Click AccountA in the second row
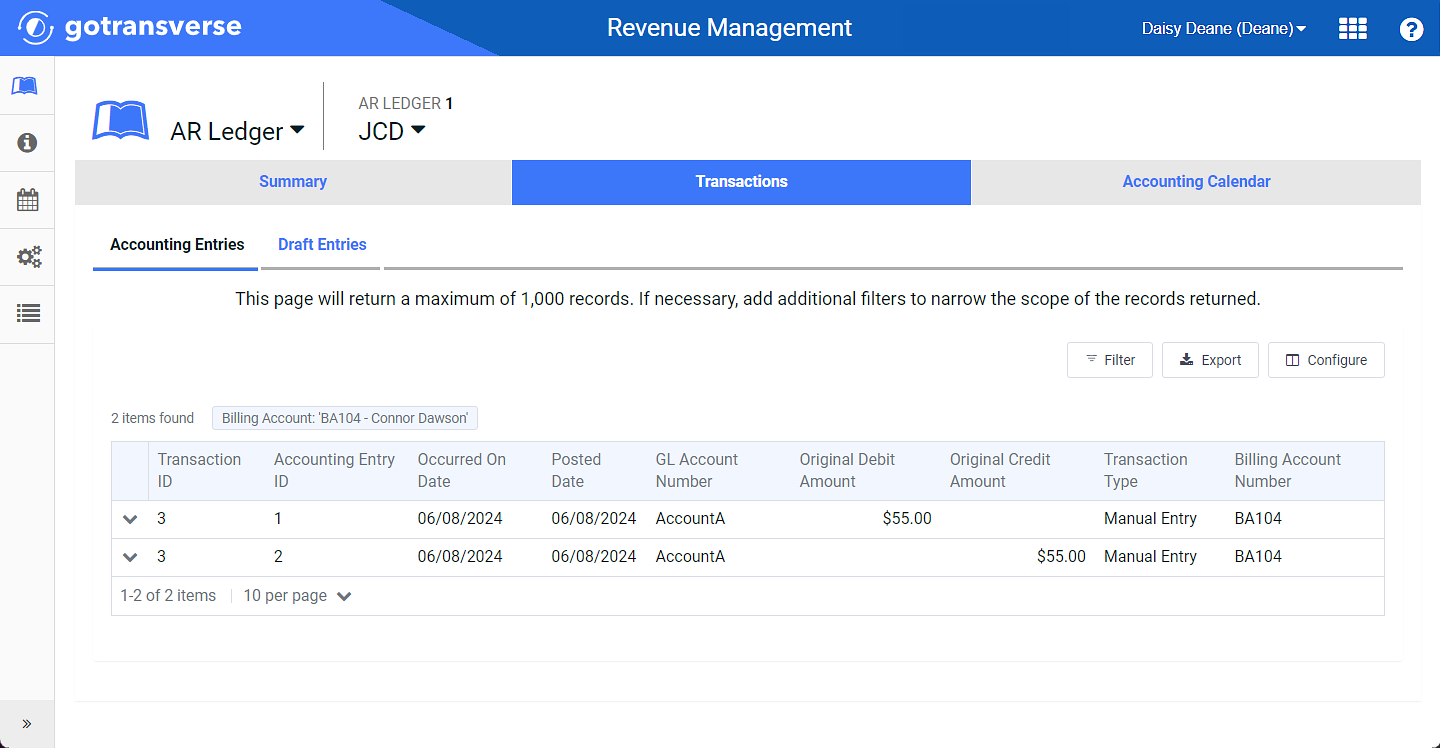Screen dimensions: 1440x748 click(690, 557)
